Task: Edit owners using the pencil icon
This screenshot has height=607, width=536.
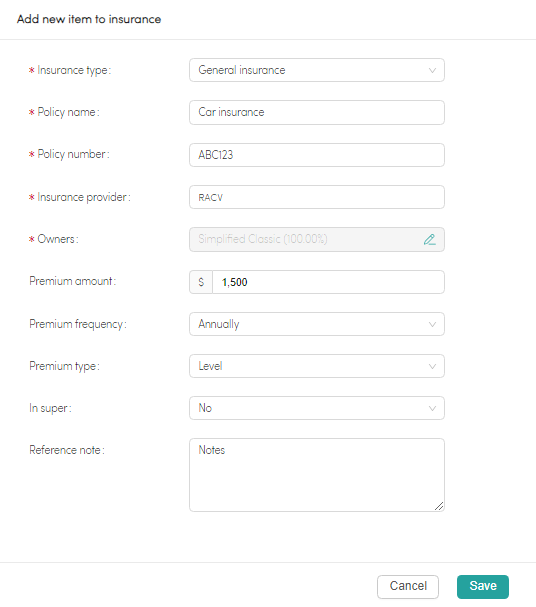Action: 430,240
